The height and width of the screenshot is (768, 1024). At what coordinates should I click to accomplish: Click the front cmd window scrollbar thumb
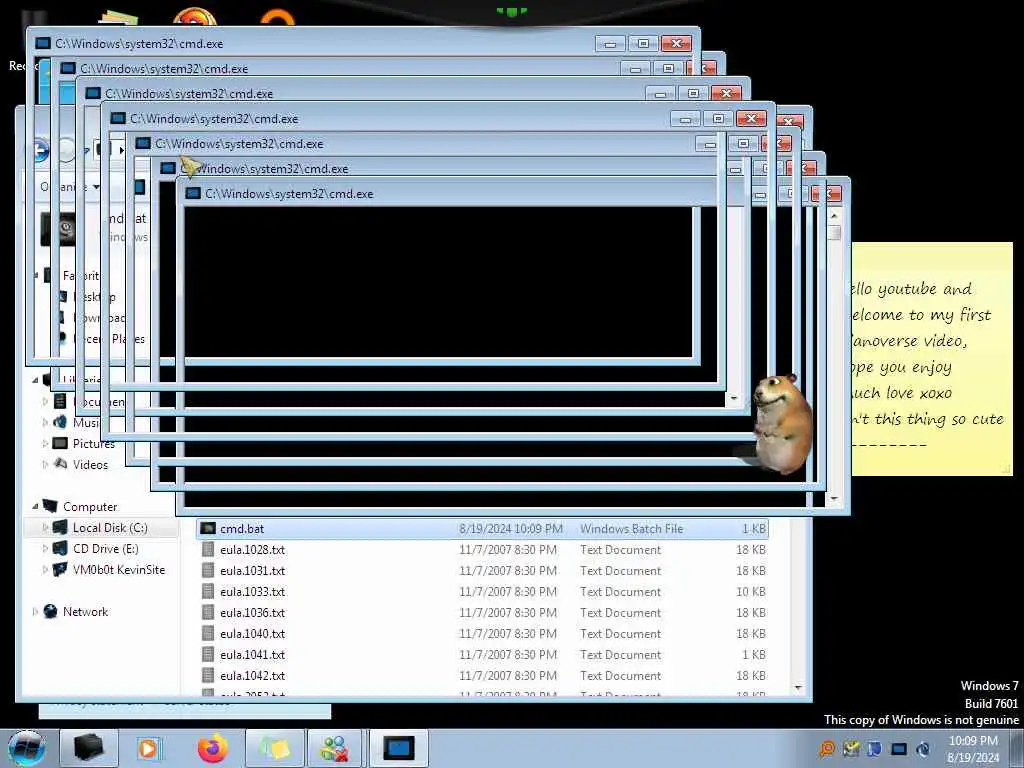834,232
